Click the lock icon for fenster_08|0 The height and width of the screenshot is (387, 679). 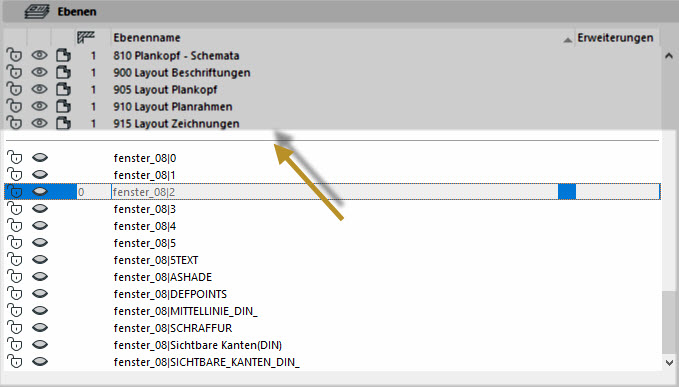(x=14, y=158)
